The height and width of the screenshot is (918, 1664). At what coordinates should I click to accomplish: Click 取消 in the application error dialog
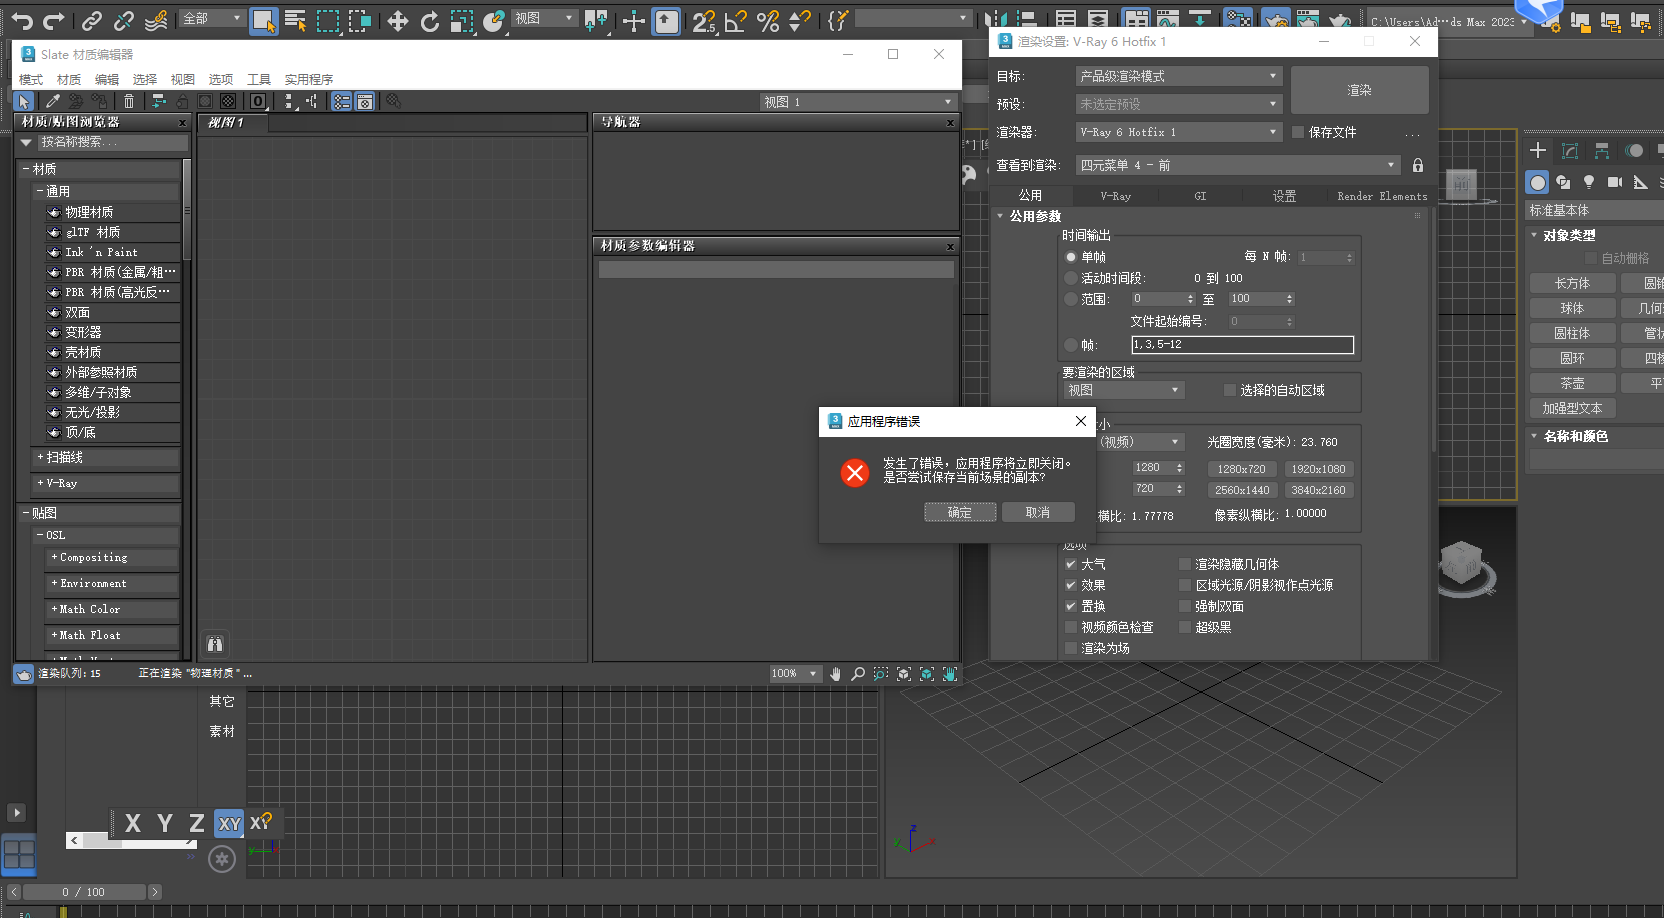coord(1038,512)
